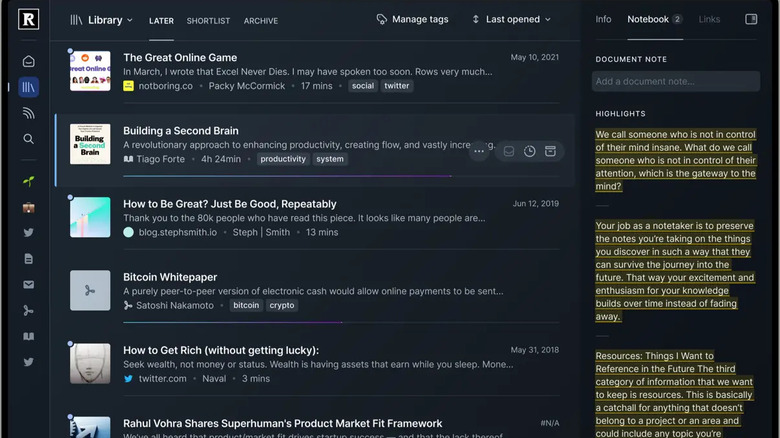Viewport: 780px width, 438px height.
Task: Switch to the Shortlist tab
Action: point(208,21)
